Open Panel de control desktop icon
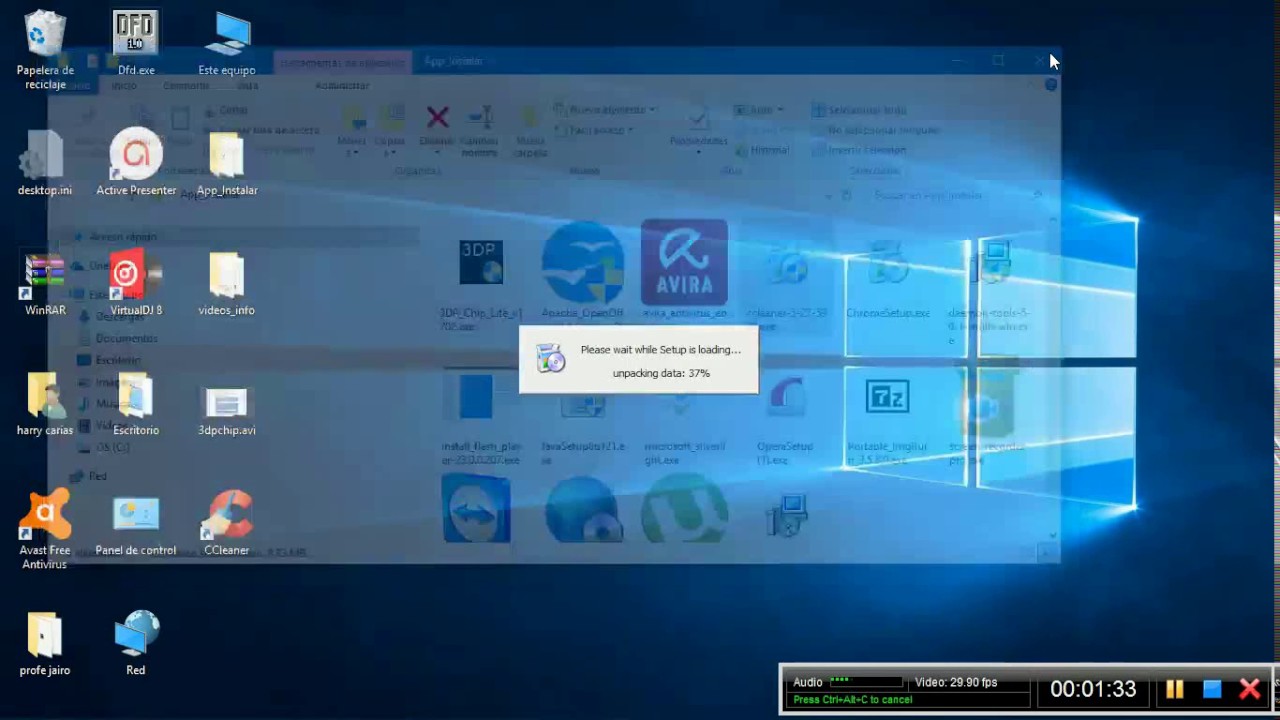1280x720 pixels. coord(136,524)
